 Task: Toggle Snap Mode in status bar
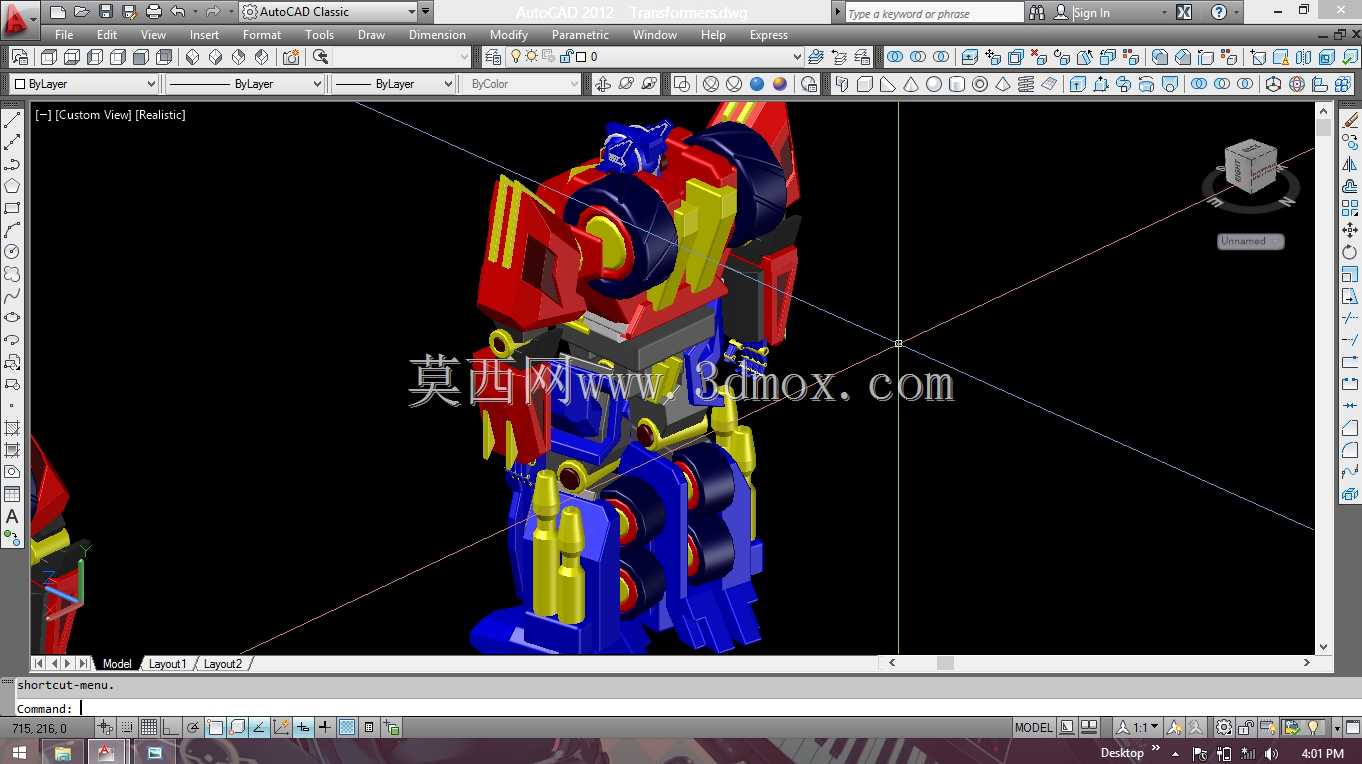click(127, 727)
